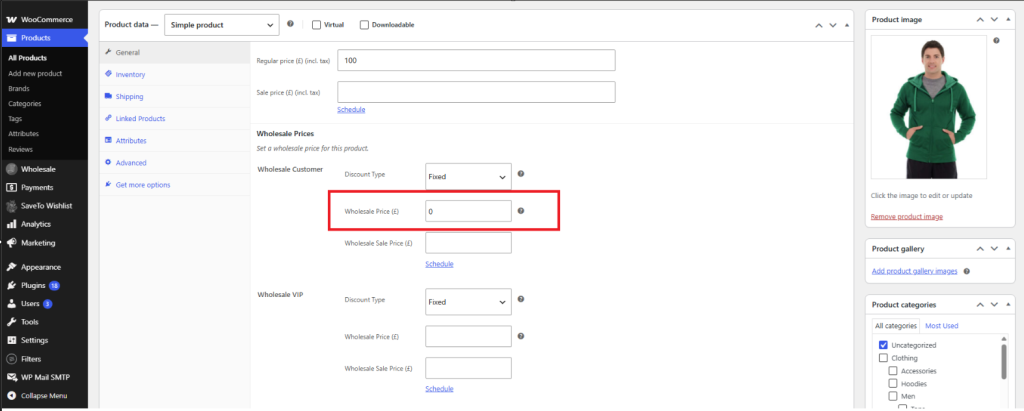Click Schedule link under Sale price

pos(351,110)
